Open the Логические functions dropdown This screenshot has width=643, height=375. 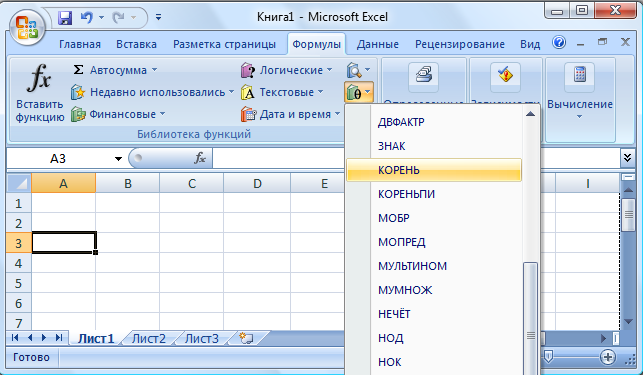[286, 70]
